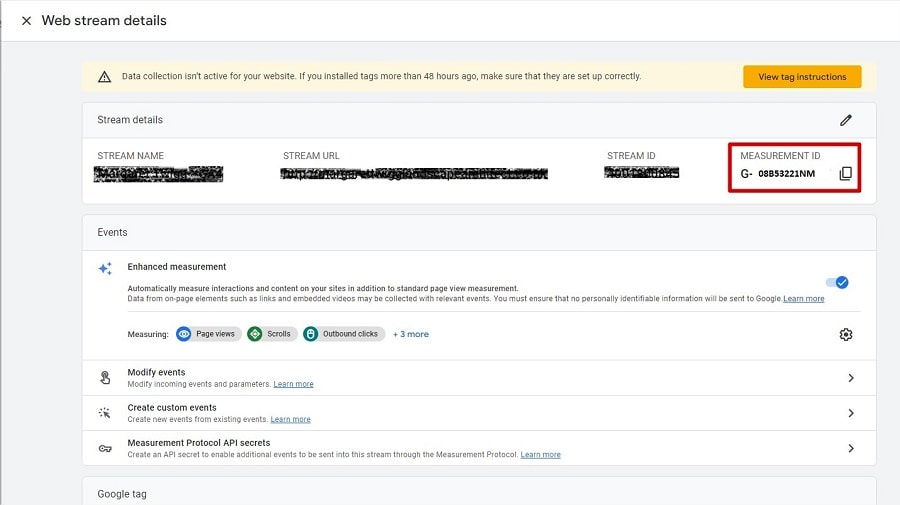
Task: Click the Page views eye icon
Action: click(184, 334)
